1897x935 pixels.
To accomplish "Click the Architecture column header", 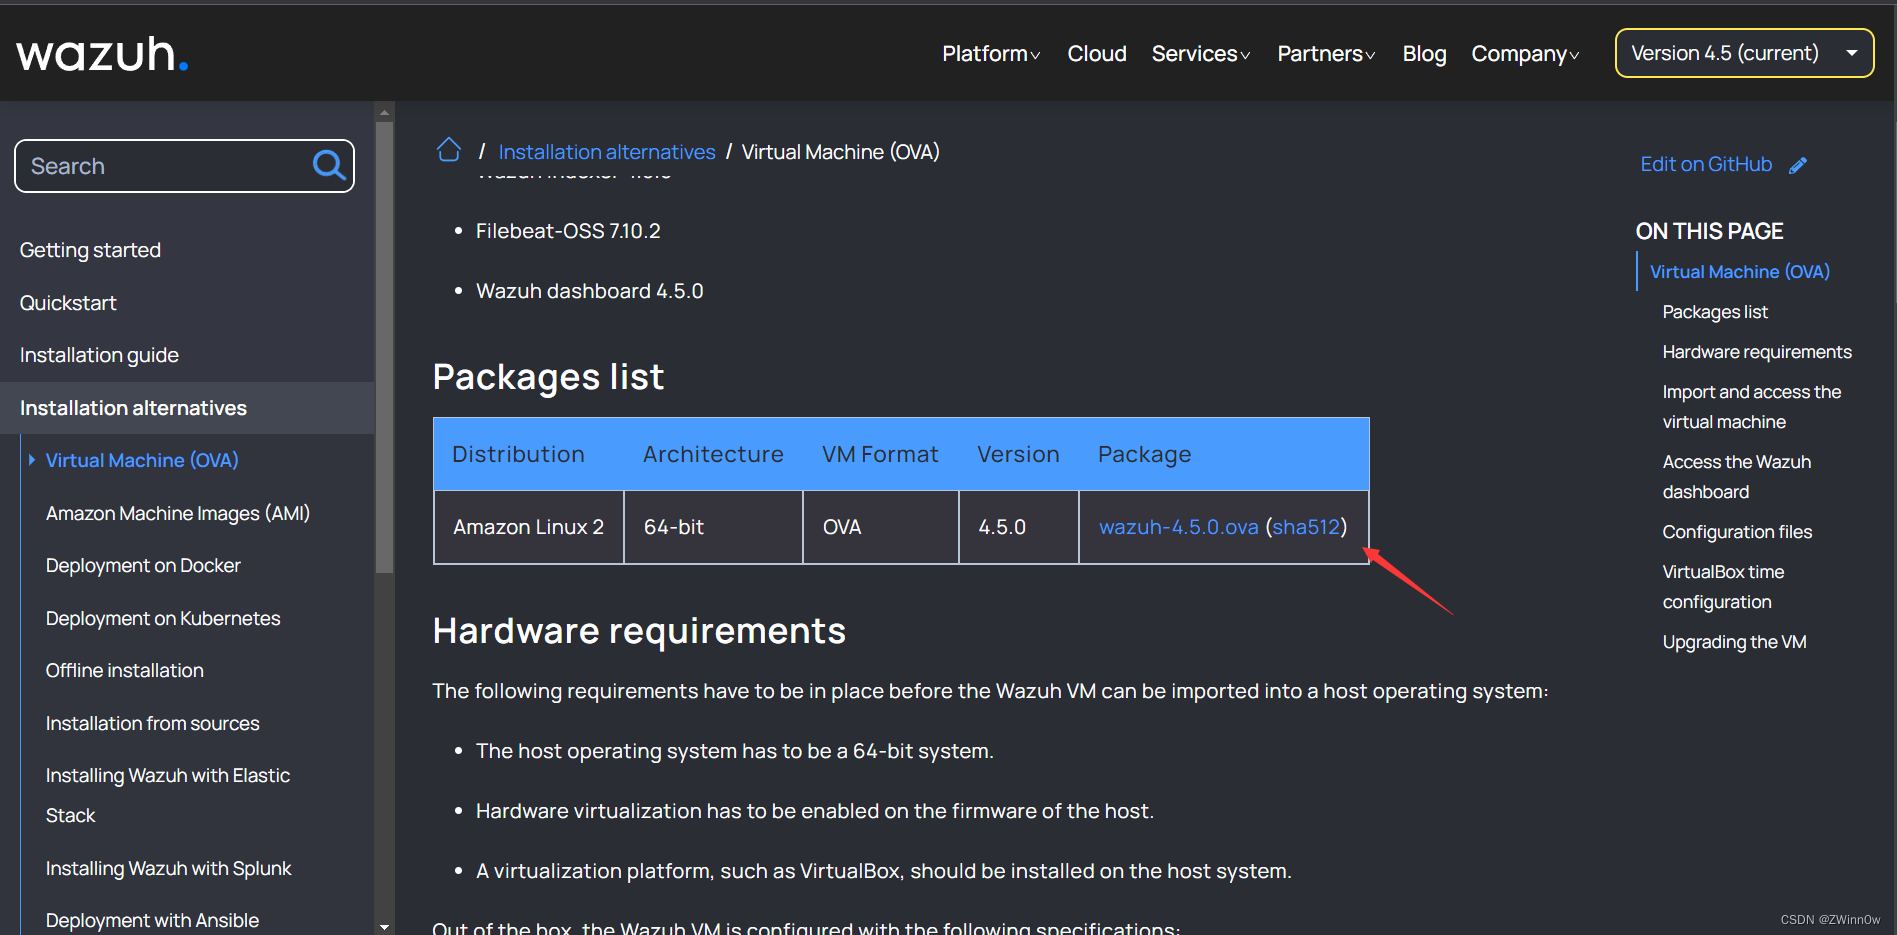I will (x=713, y=454).
